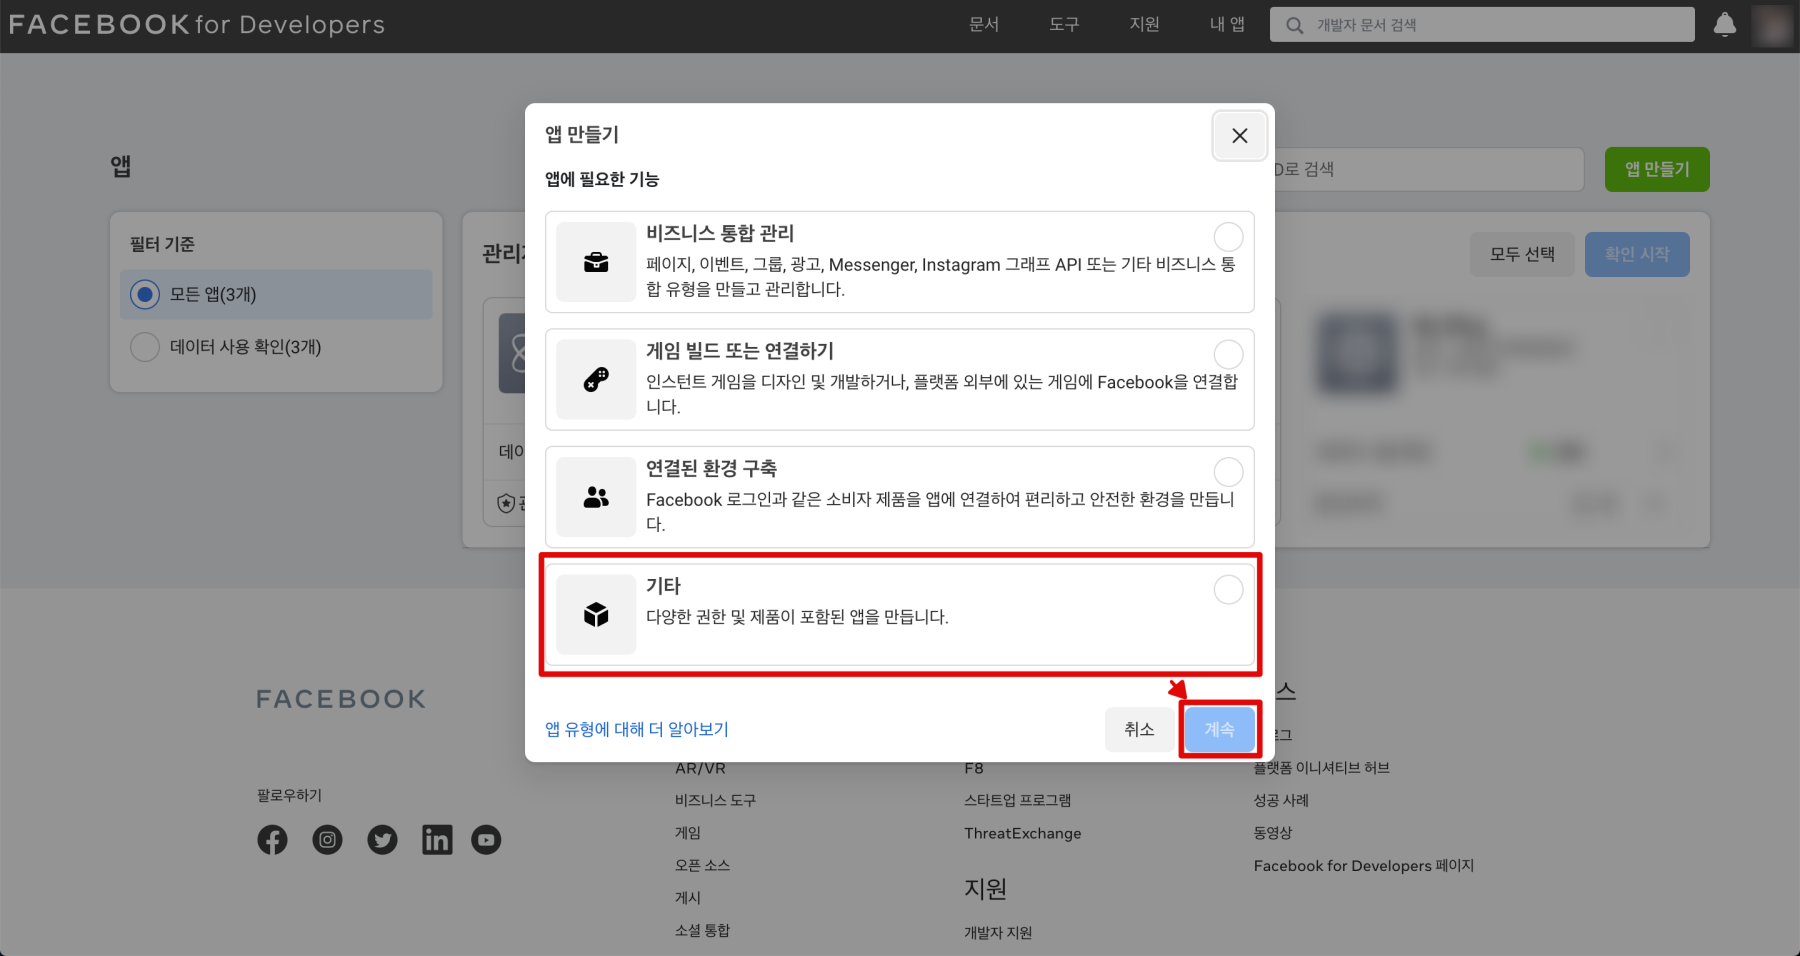
Task: Select the 비즈니스 통합 관리 radio button
Action: [x=1228, y=237]
